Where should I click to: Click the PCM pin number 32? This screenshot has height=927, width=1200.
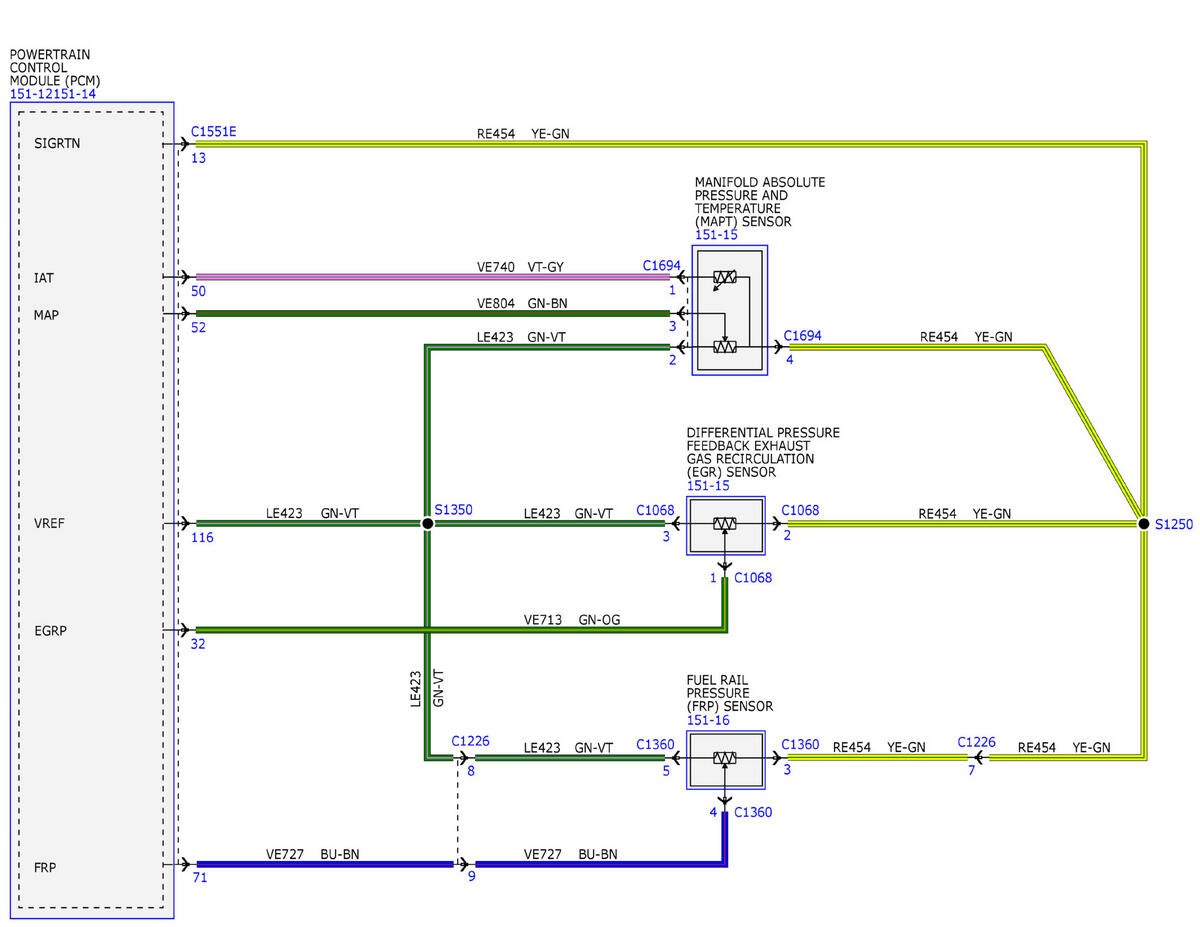198,645
